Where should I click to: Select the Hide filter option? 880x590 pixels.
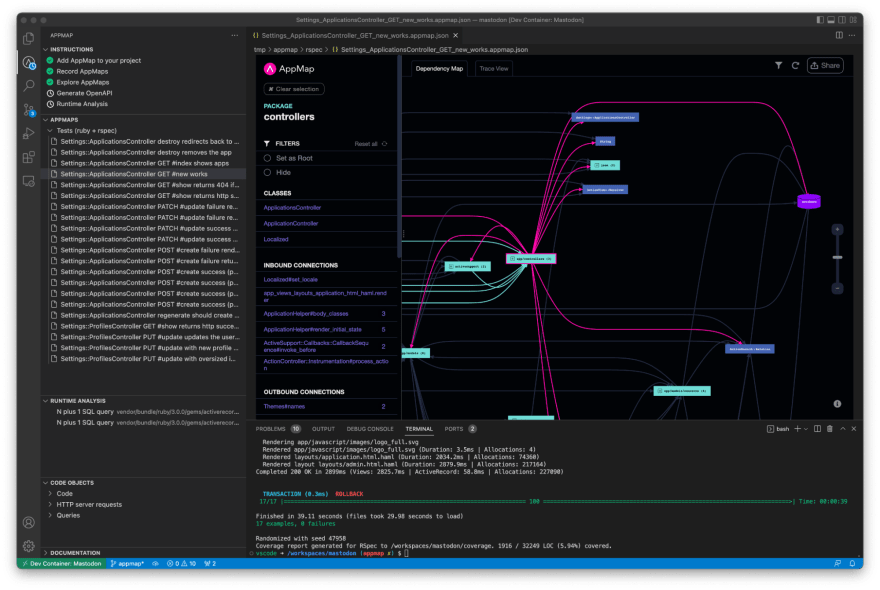pyautogui.click(x=277, y=173)
